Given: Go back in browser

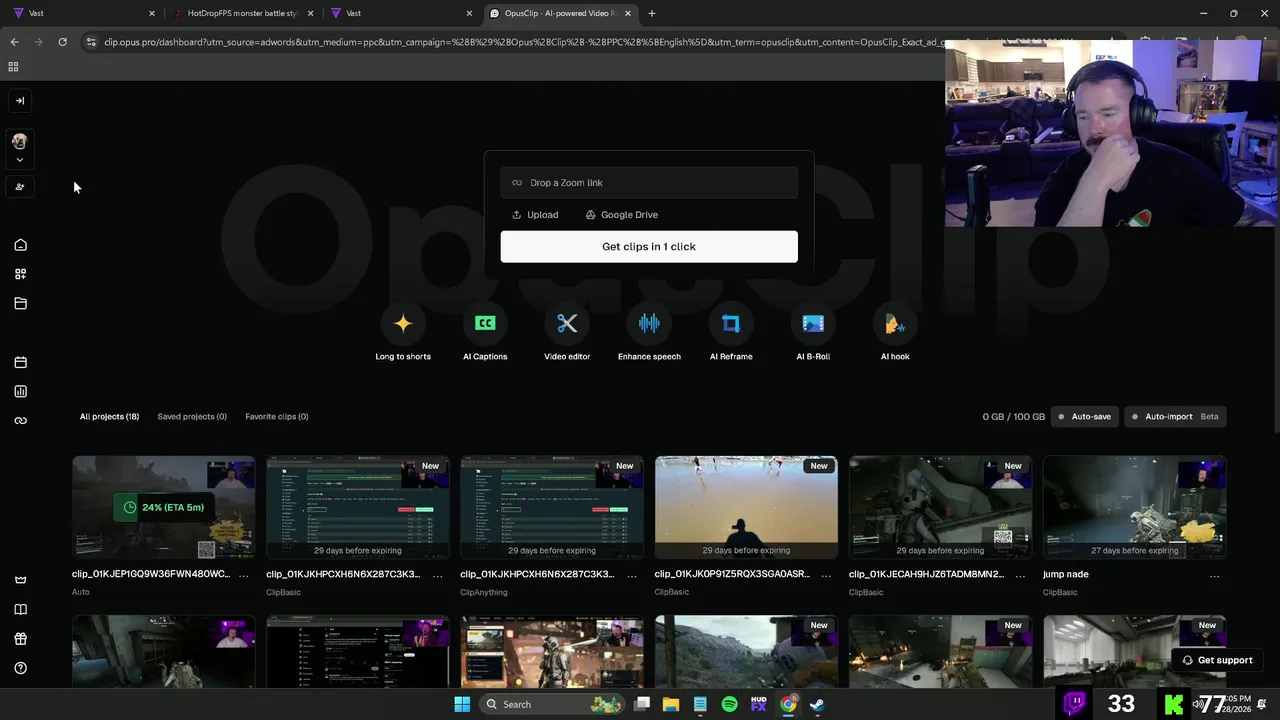Looking at the screenshot, I should 14,42.
